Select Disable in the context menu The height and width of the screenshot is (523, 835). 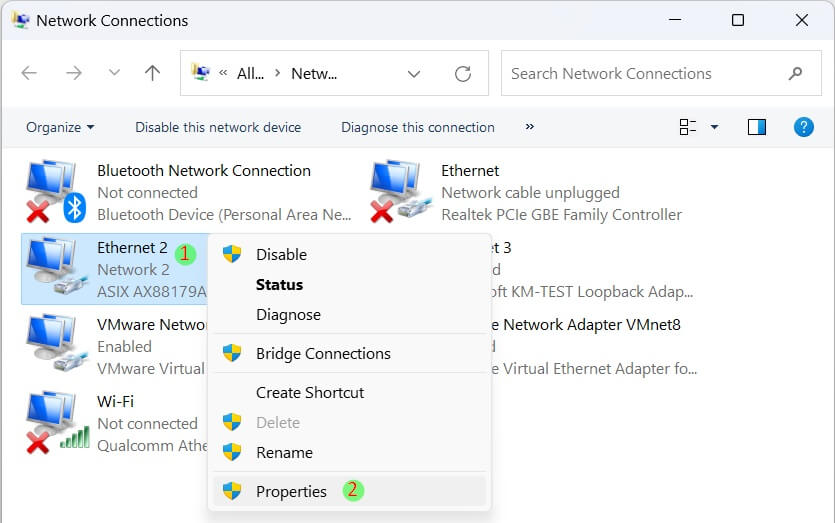[x=281, y=254]
